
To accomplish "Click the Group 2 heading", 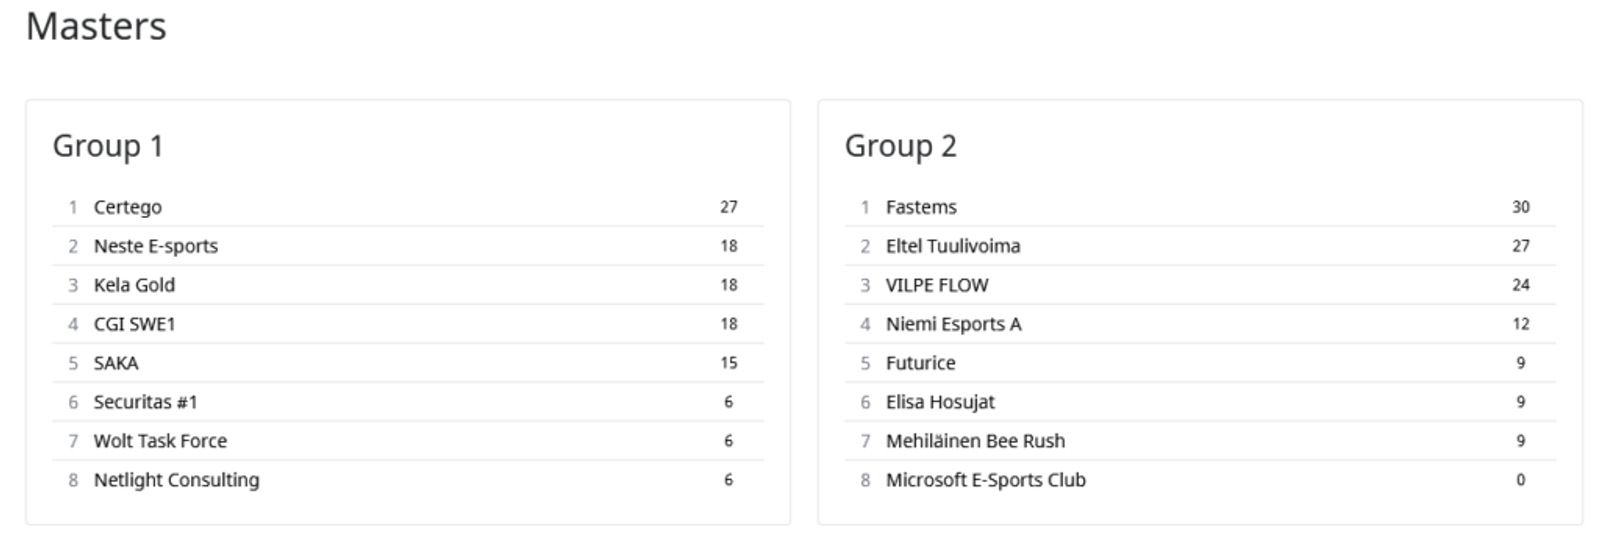I will click(900, 146).
